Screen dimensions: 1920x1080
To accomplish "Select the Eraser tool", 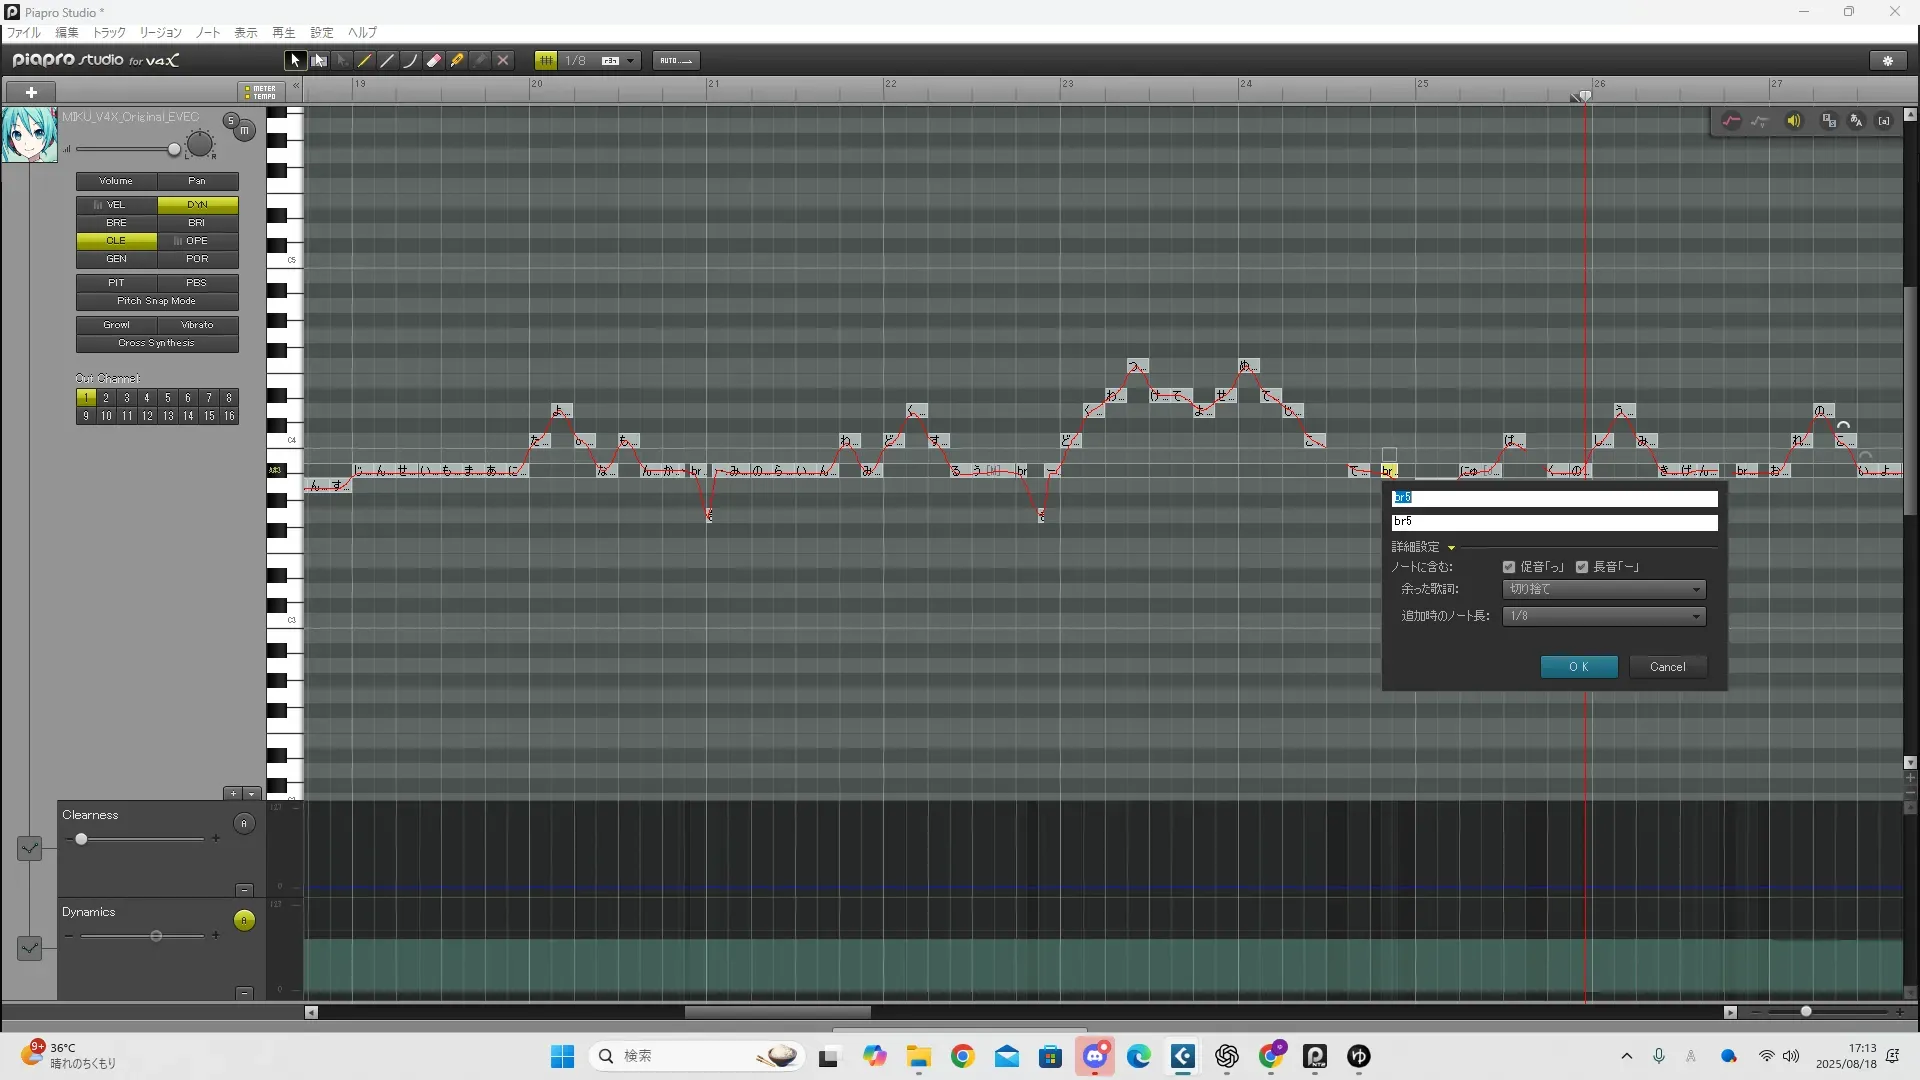I will click(x=434, y=61).
